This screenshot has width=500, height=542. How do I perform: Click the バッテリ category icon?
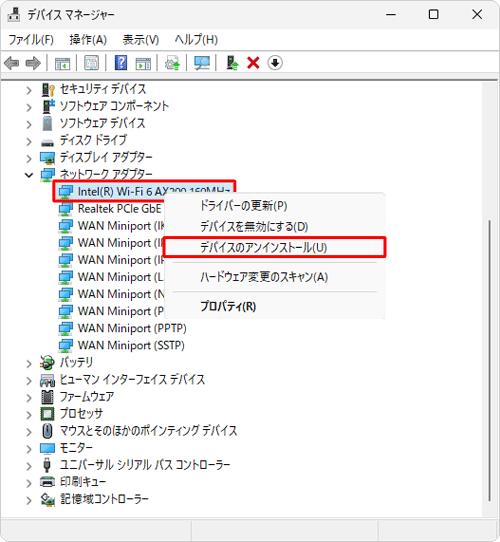pos(47,363)
